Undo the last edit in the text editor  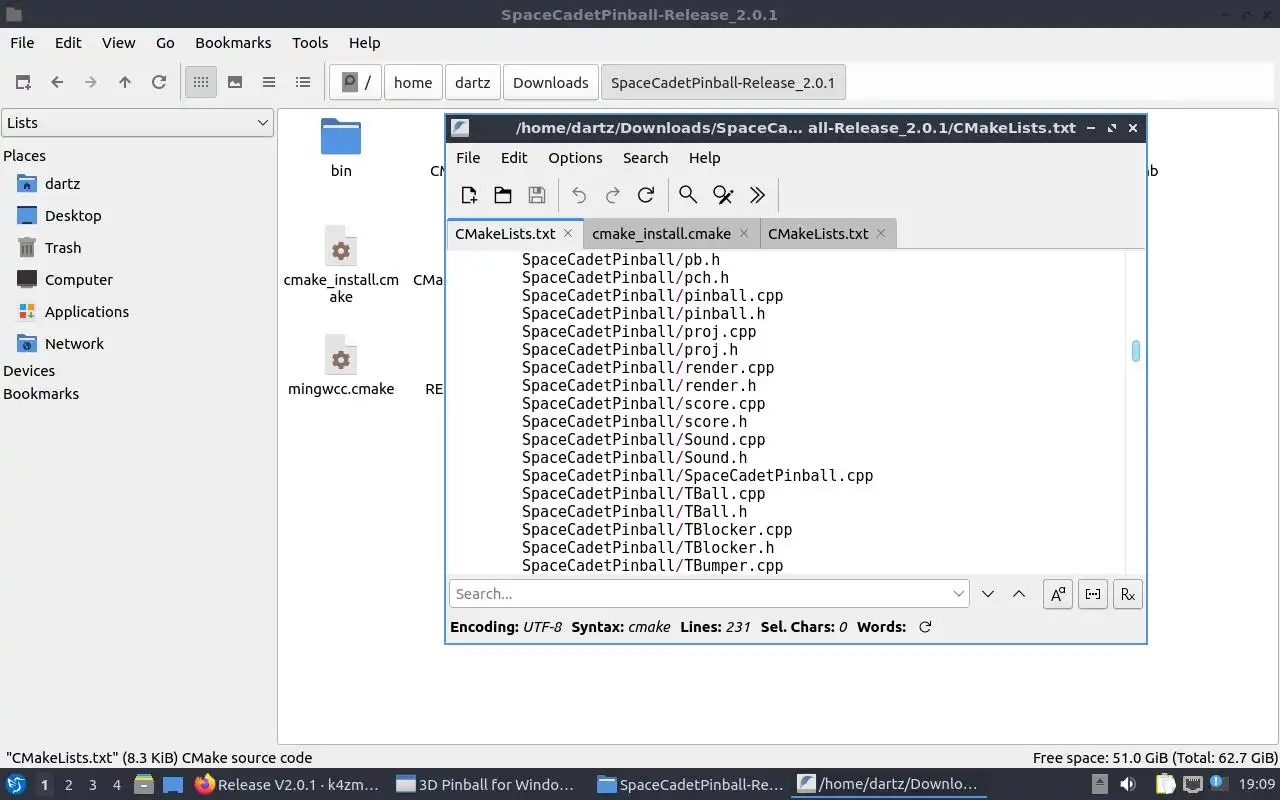579,195
